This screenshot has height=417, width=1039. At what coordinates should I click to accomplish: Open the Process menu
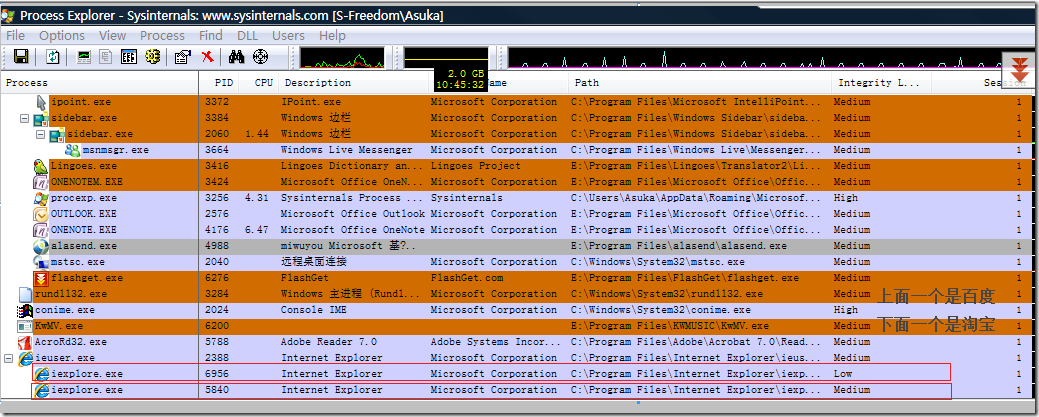162,36
